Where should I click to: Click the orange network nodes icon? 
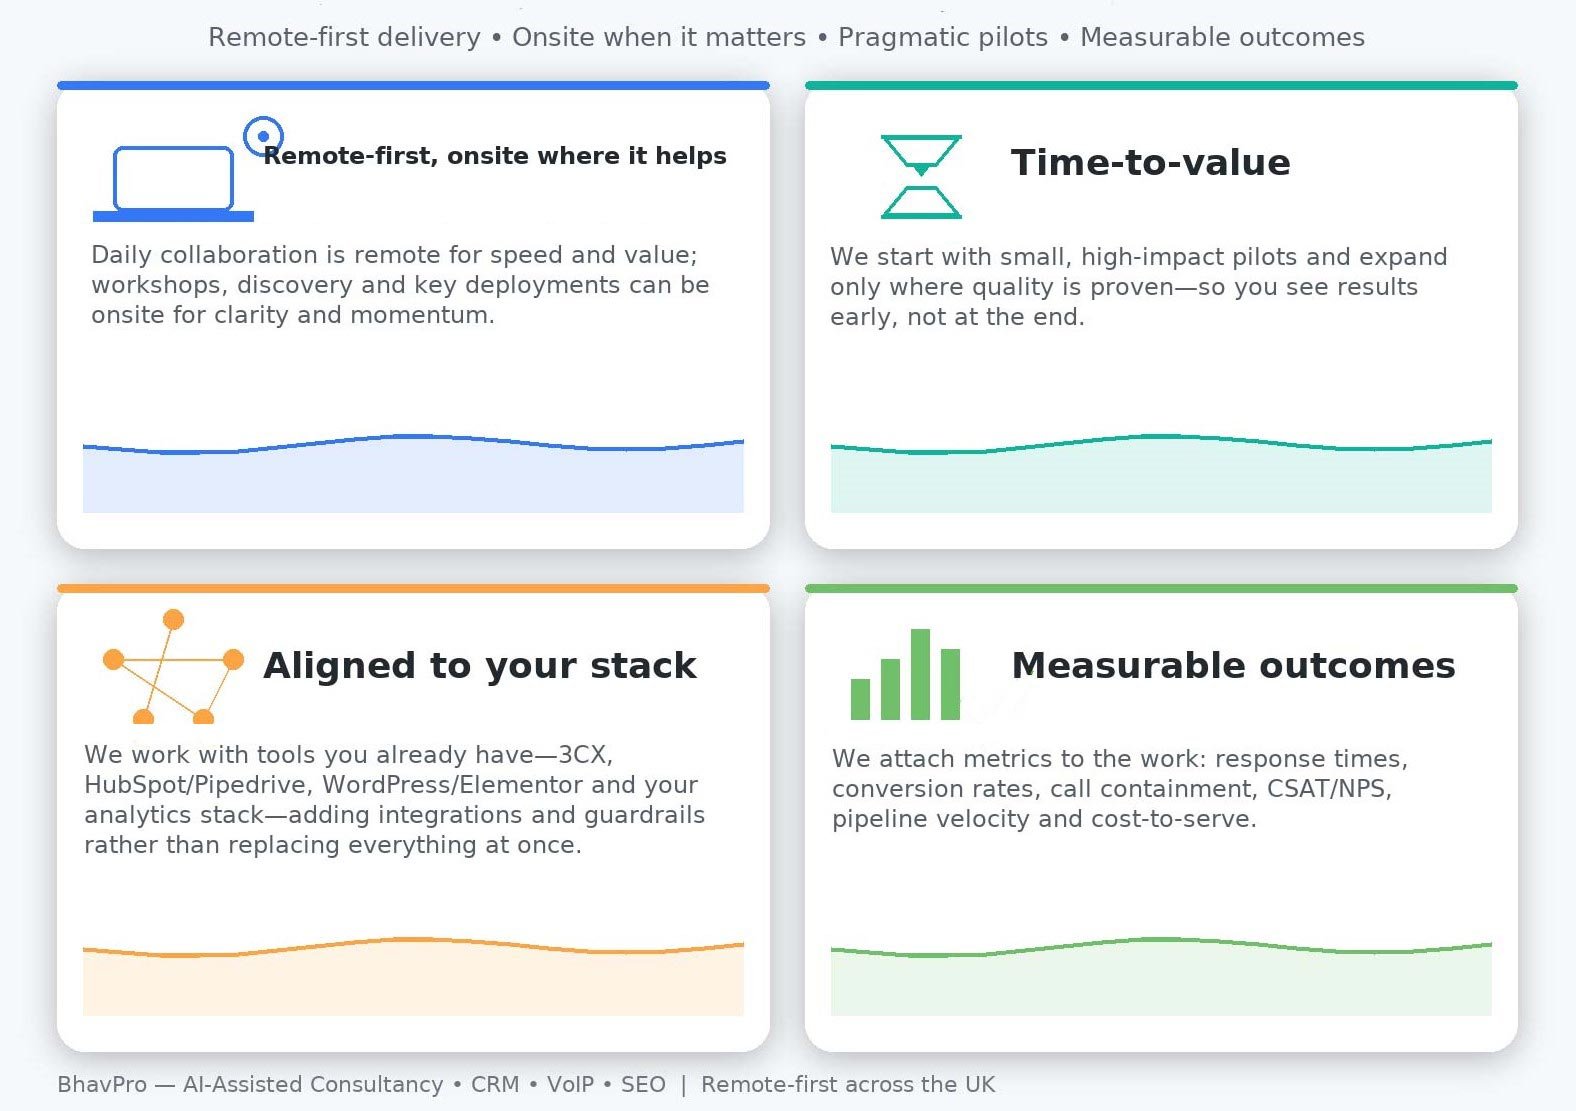(174, 667)
